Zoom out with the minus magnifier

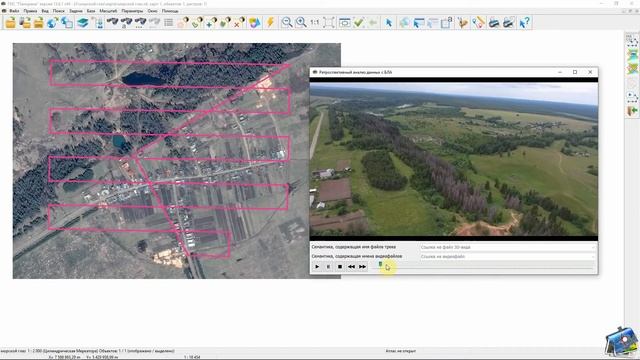tap(287, 22)
